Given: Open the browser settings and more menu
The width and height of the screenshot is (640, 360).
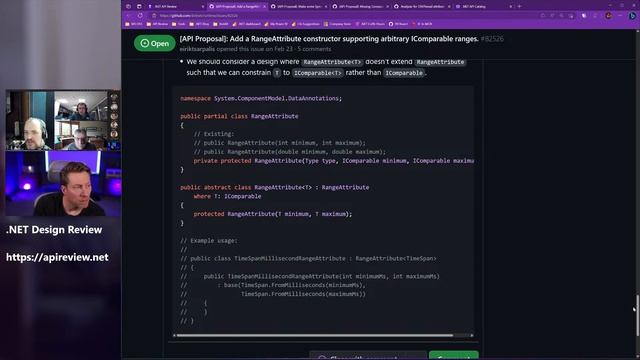Looking at the screenshot, I should [x=620, y=16].
